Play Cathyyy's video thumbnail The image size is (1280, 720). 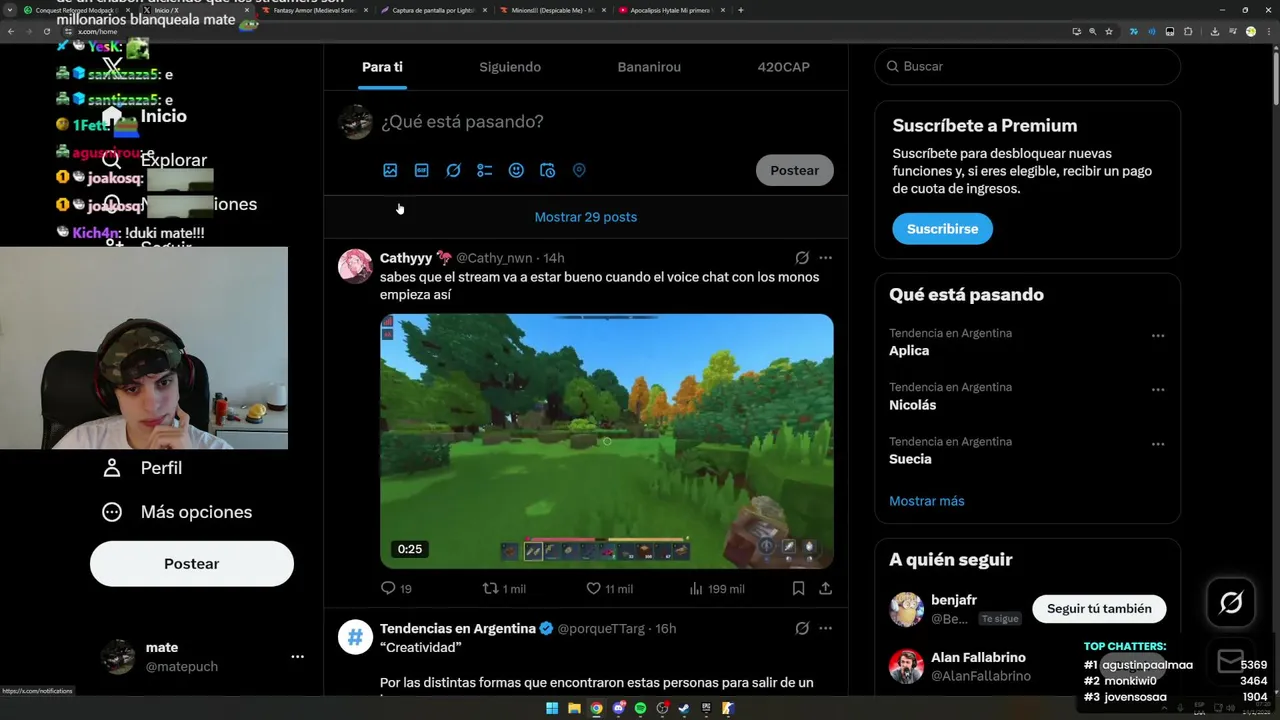click(606, 441)
